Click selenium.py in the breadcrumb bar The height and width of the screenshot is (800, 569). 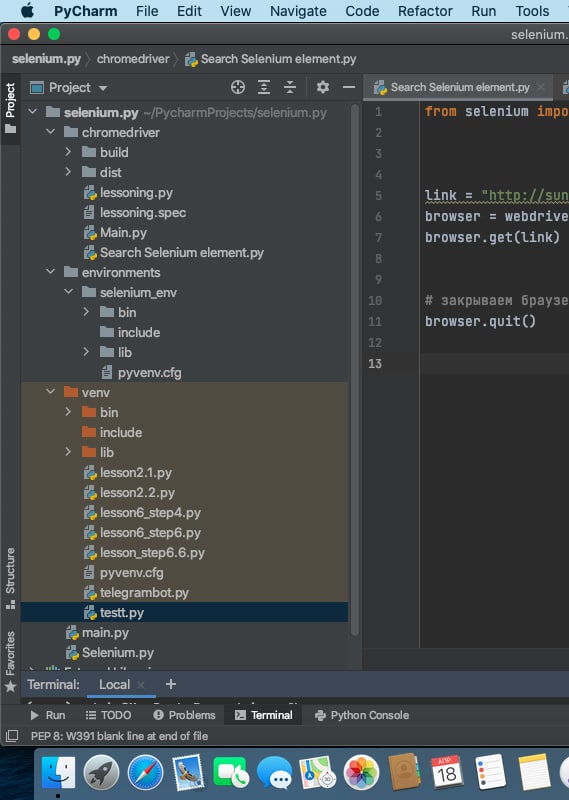pos(46,59)
